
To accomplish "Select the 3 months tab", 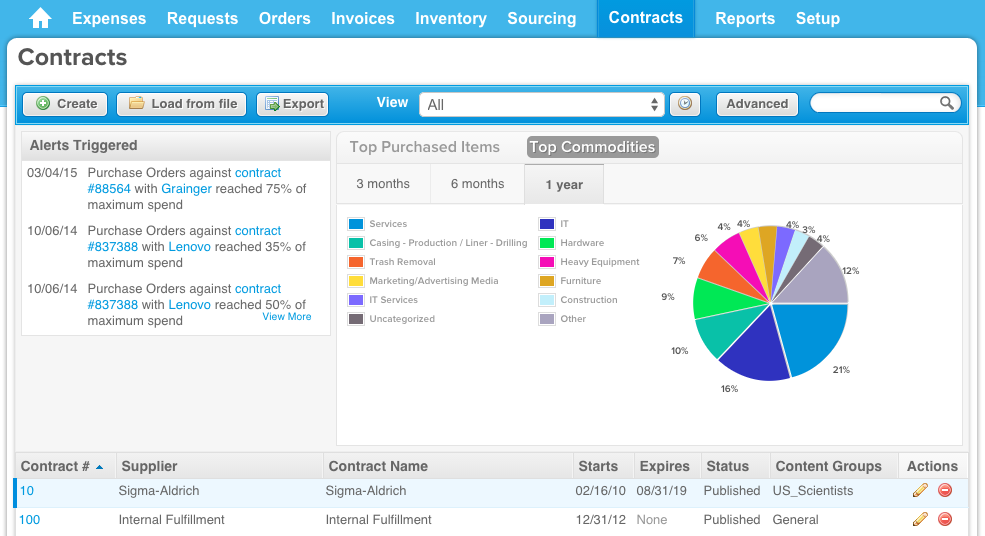I will click(383, 184).
